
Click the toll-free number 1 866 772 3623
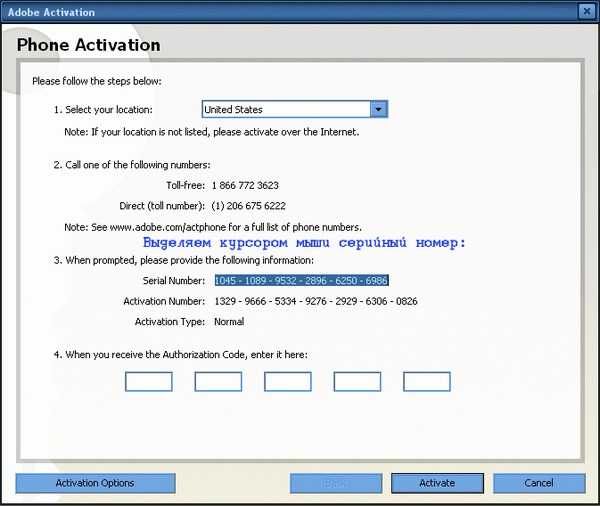coord(245,185)
